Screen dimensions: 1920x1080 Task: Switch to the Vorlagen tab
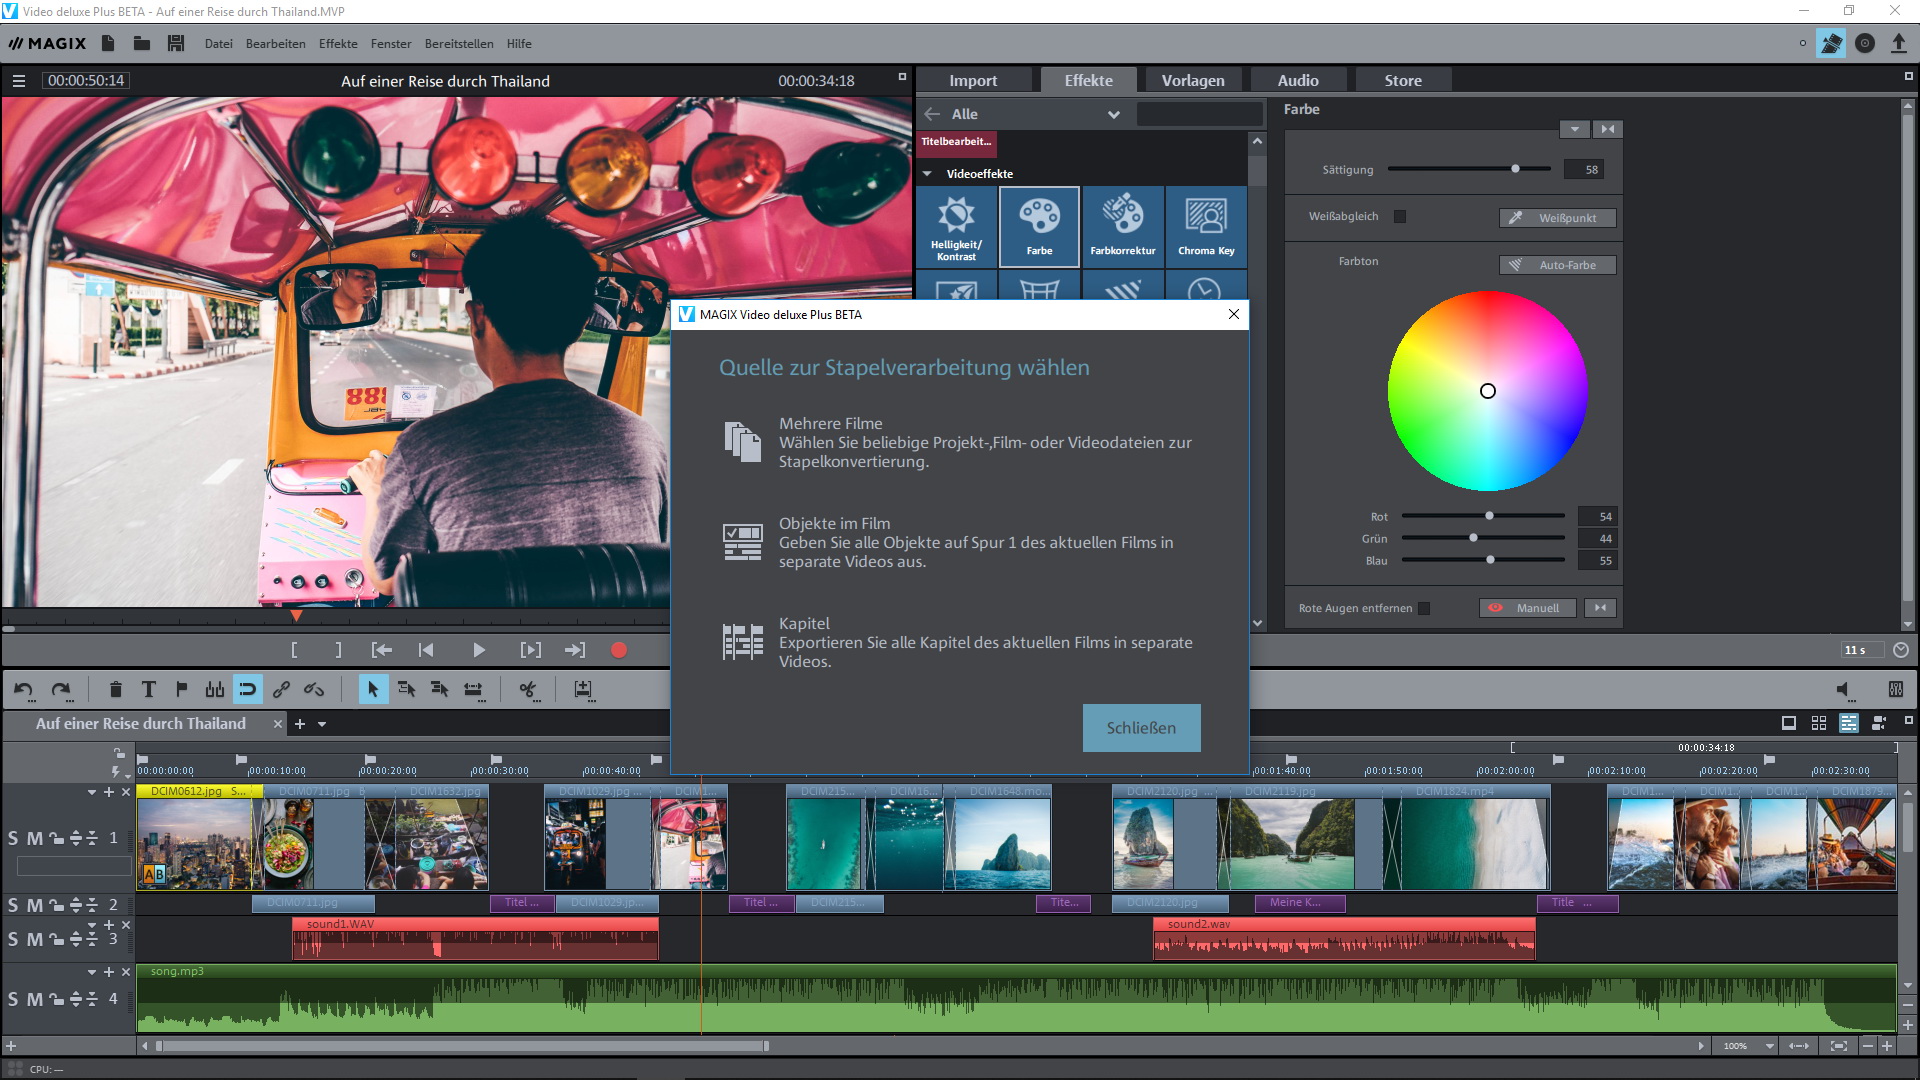tap(1192, 80)
